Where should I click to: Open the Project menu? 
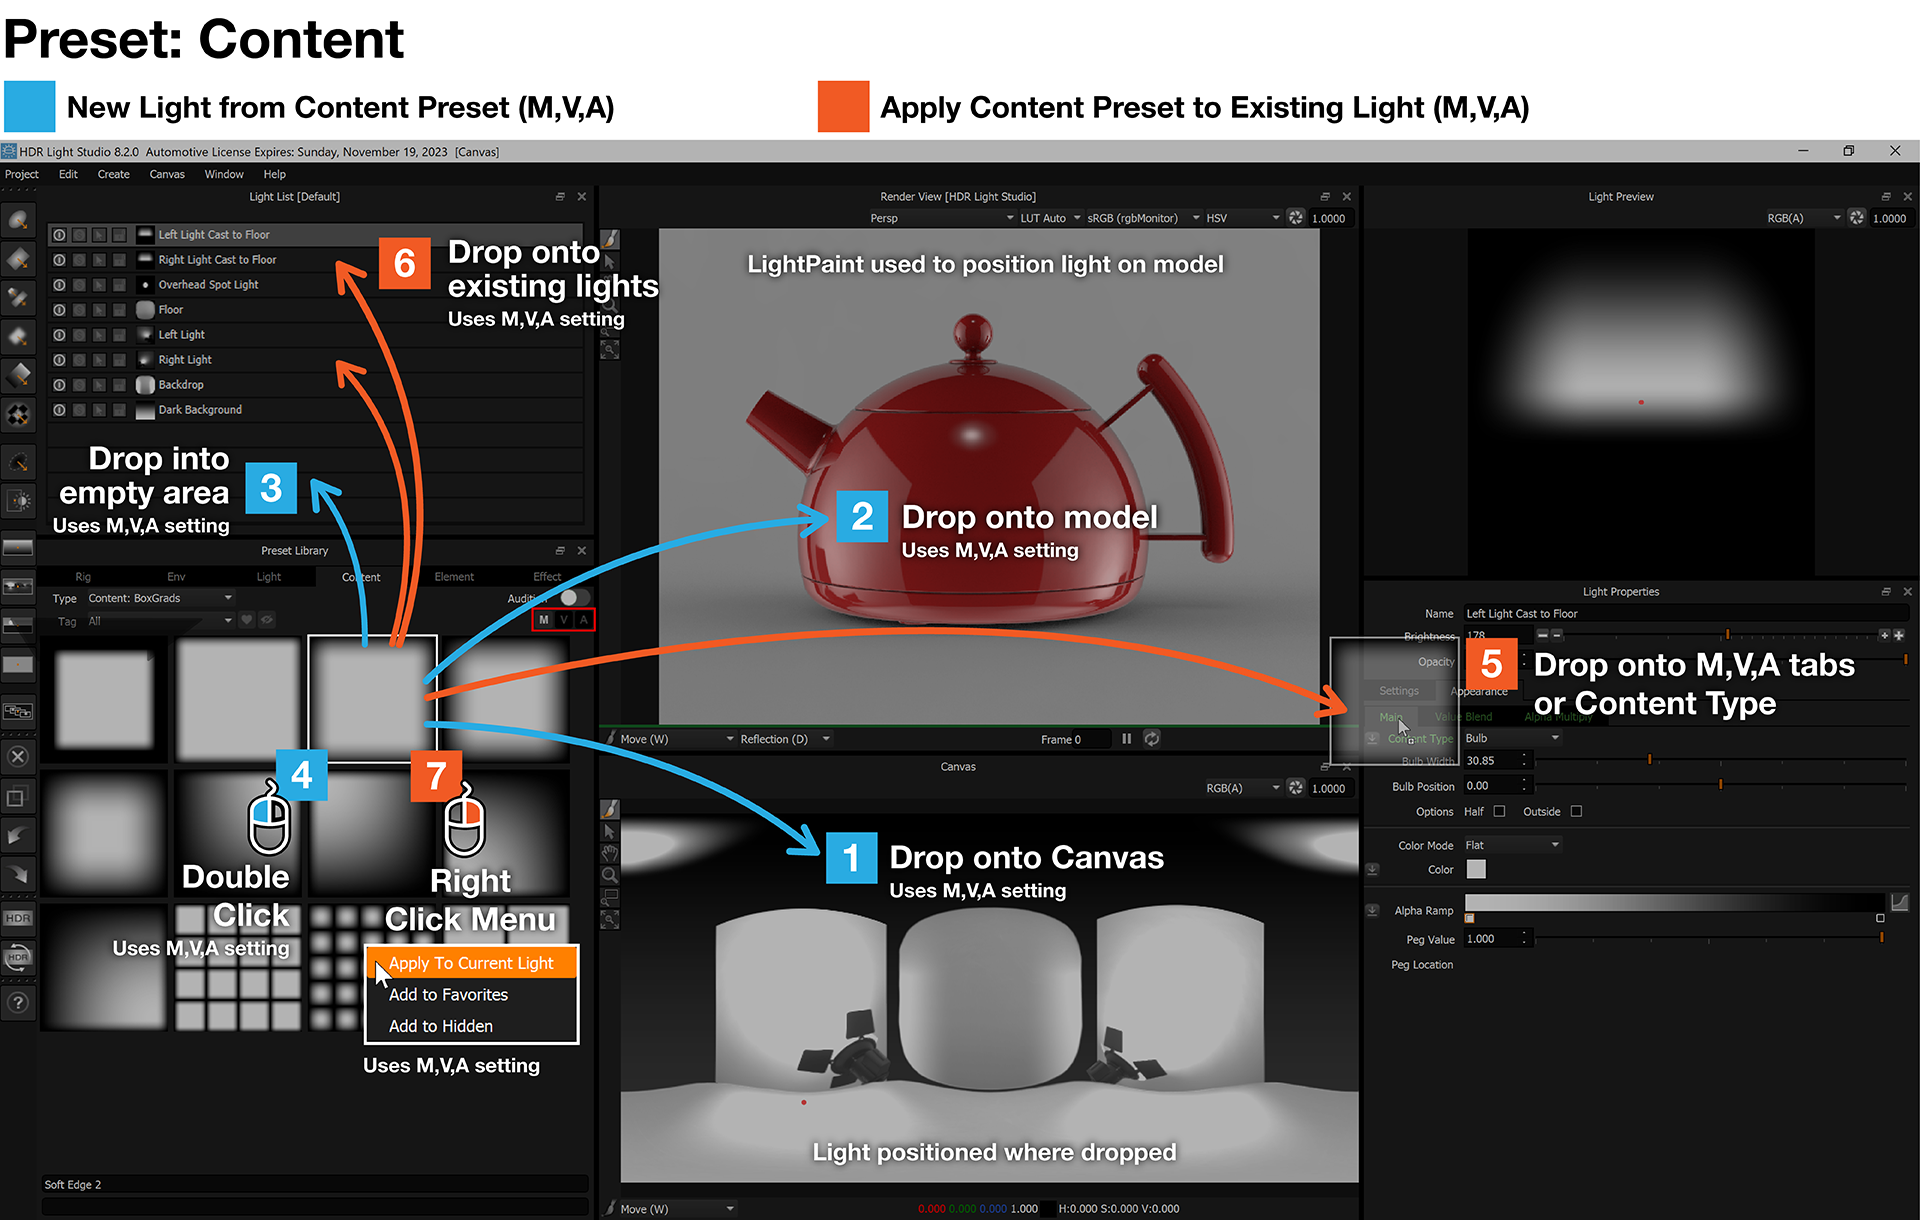pos(22,174)
